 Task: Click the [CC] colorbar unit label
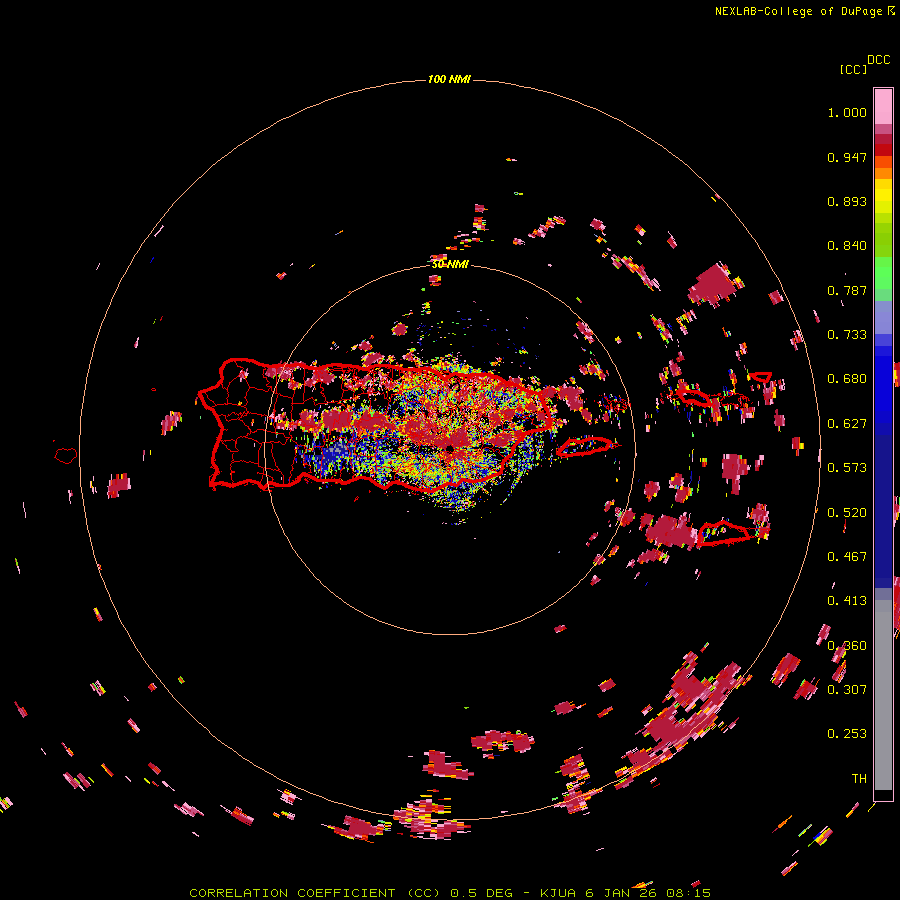pos(853,69)
